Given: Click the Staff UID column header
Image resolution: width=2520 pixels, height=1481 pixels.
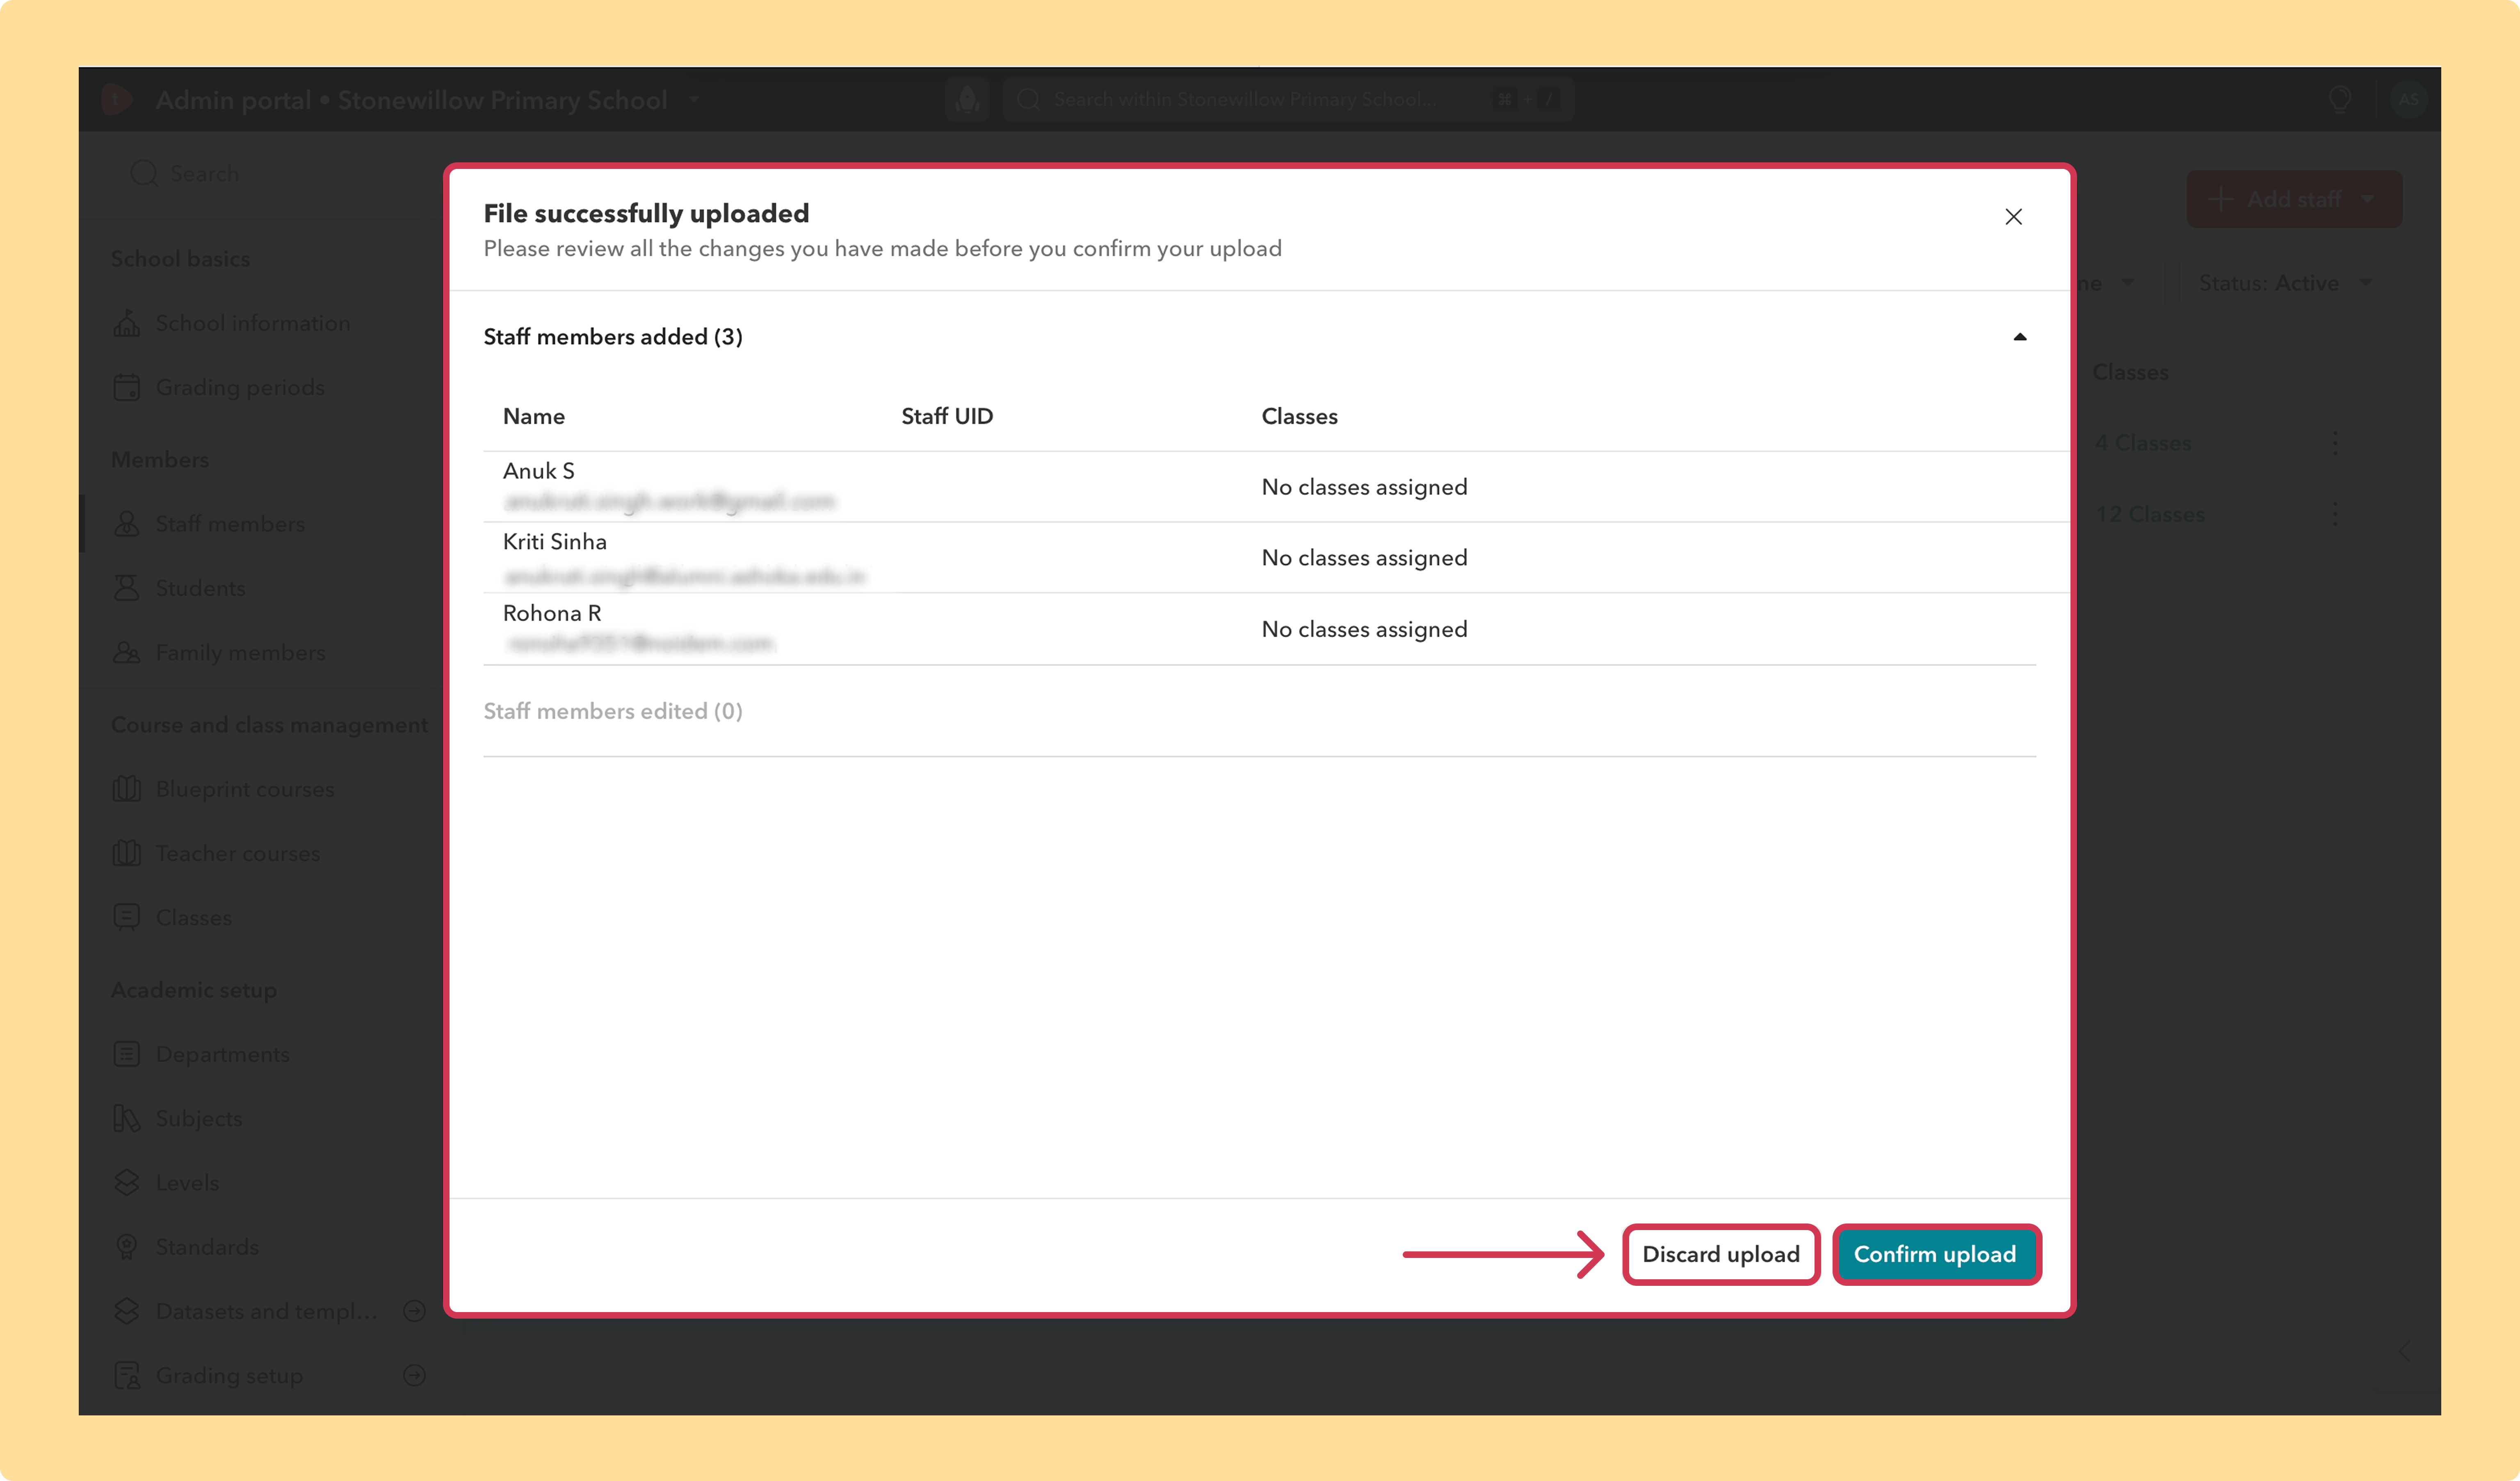Looking at the screenshot, I should click(947, 416).
